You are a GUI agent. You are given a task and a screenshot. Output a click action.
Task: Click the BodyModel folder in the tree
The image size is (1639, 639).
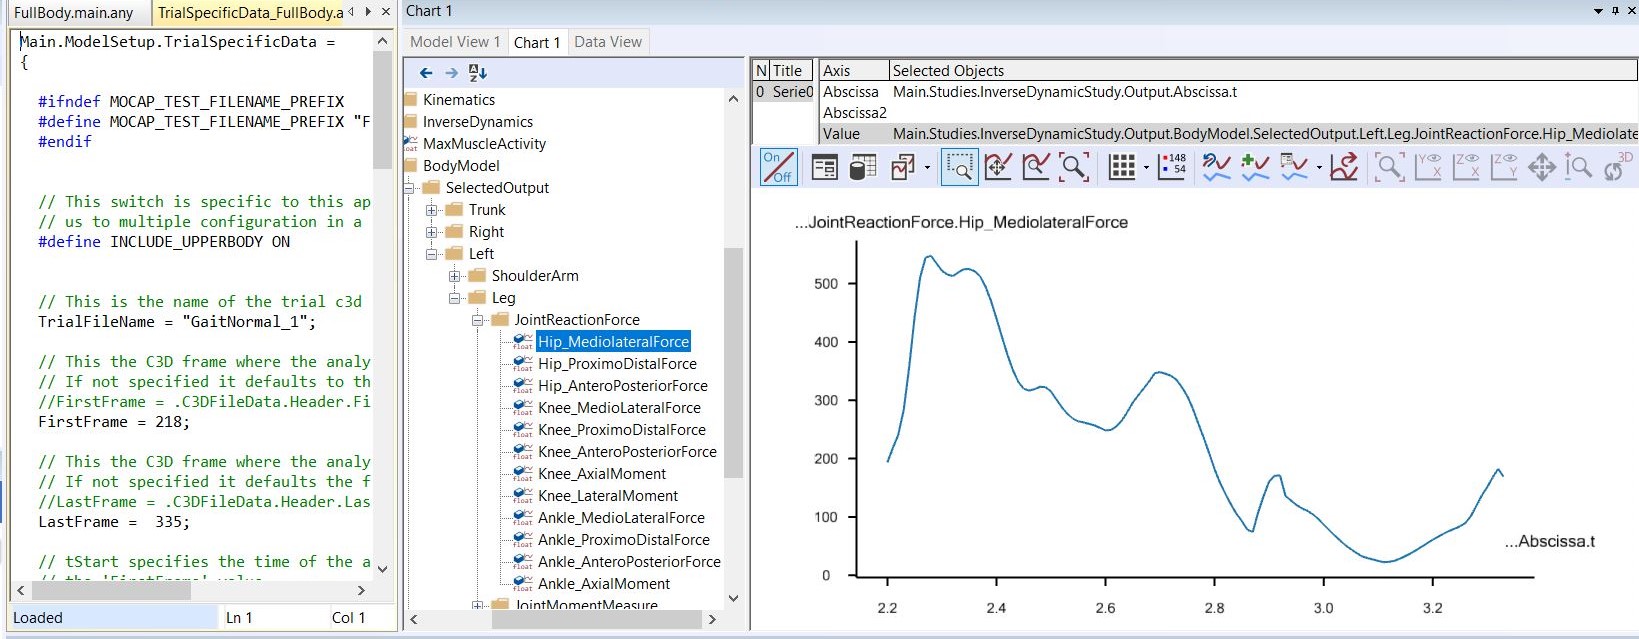461,166
